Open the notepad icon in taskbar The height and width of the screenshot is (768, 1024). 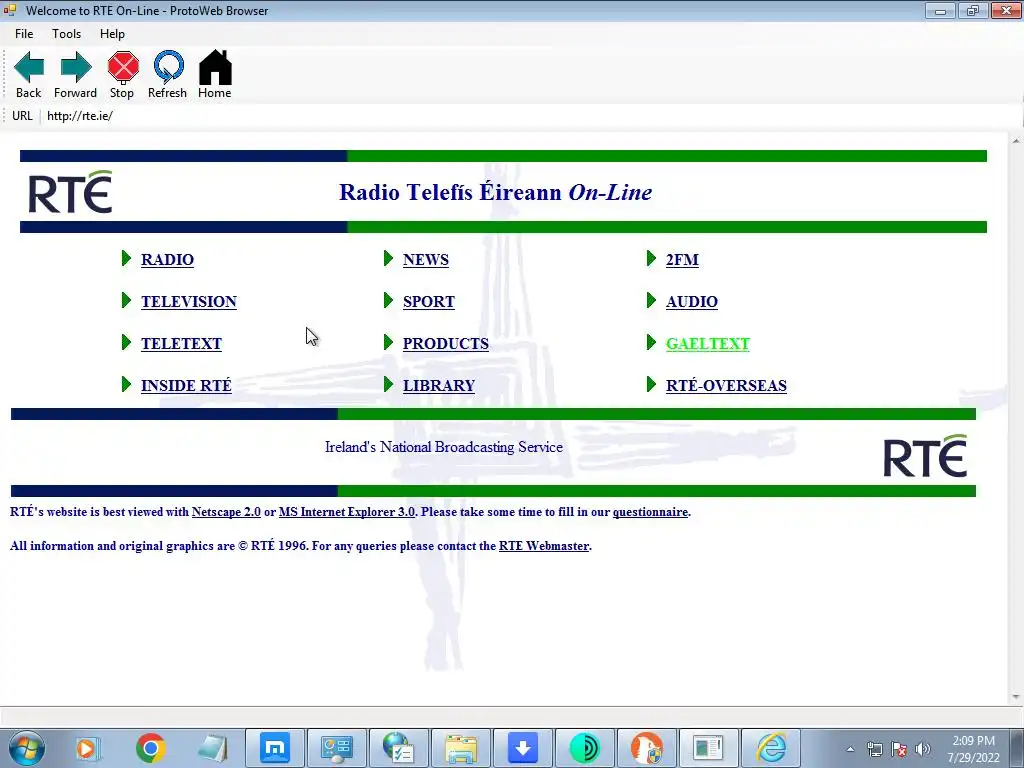213,748
